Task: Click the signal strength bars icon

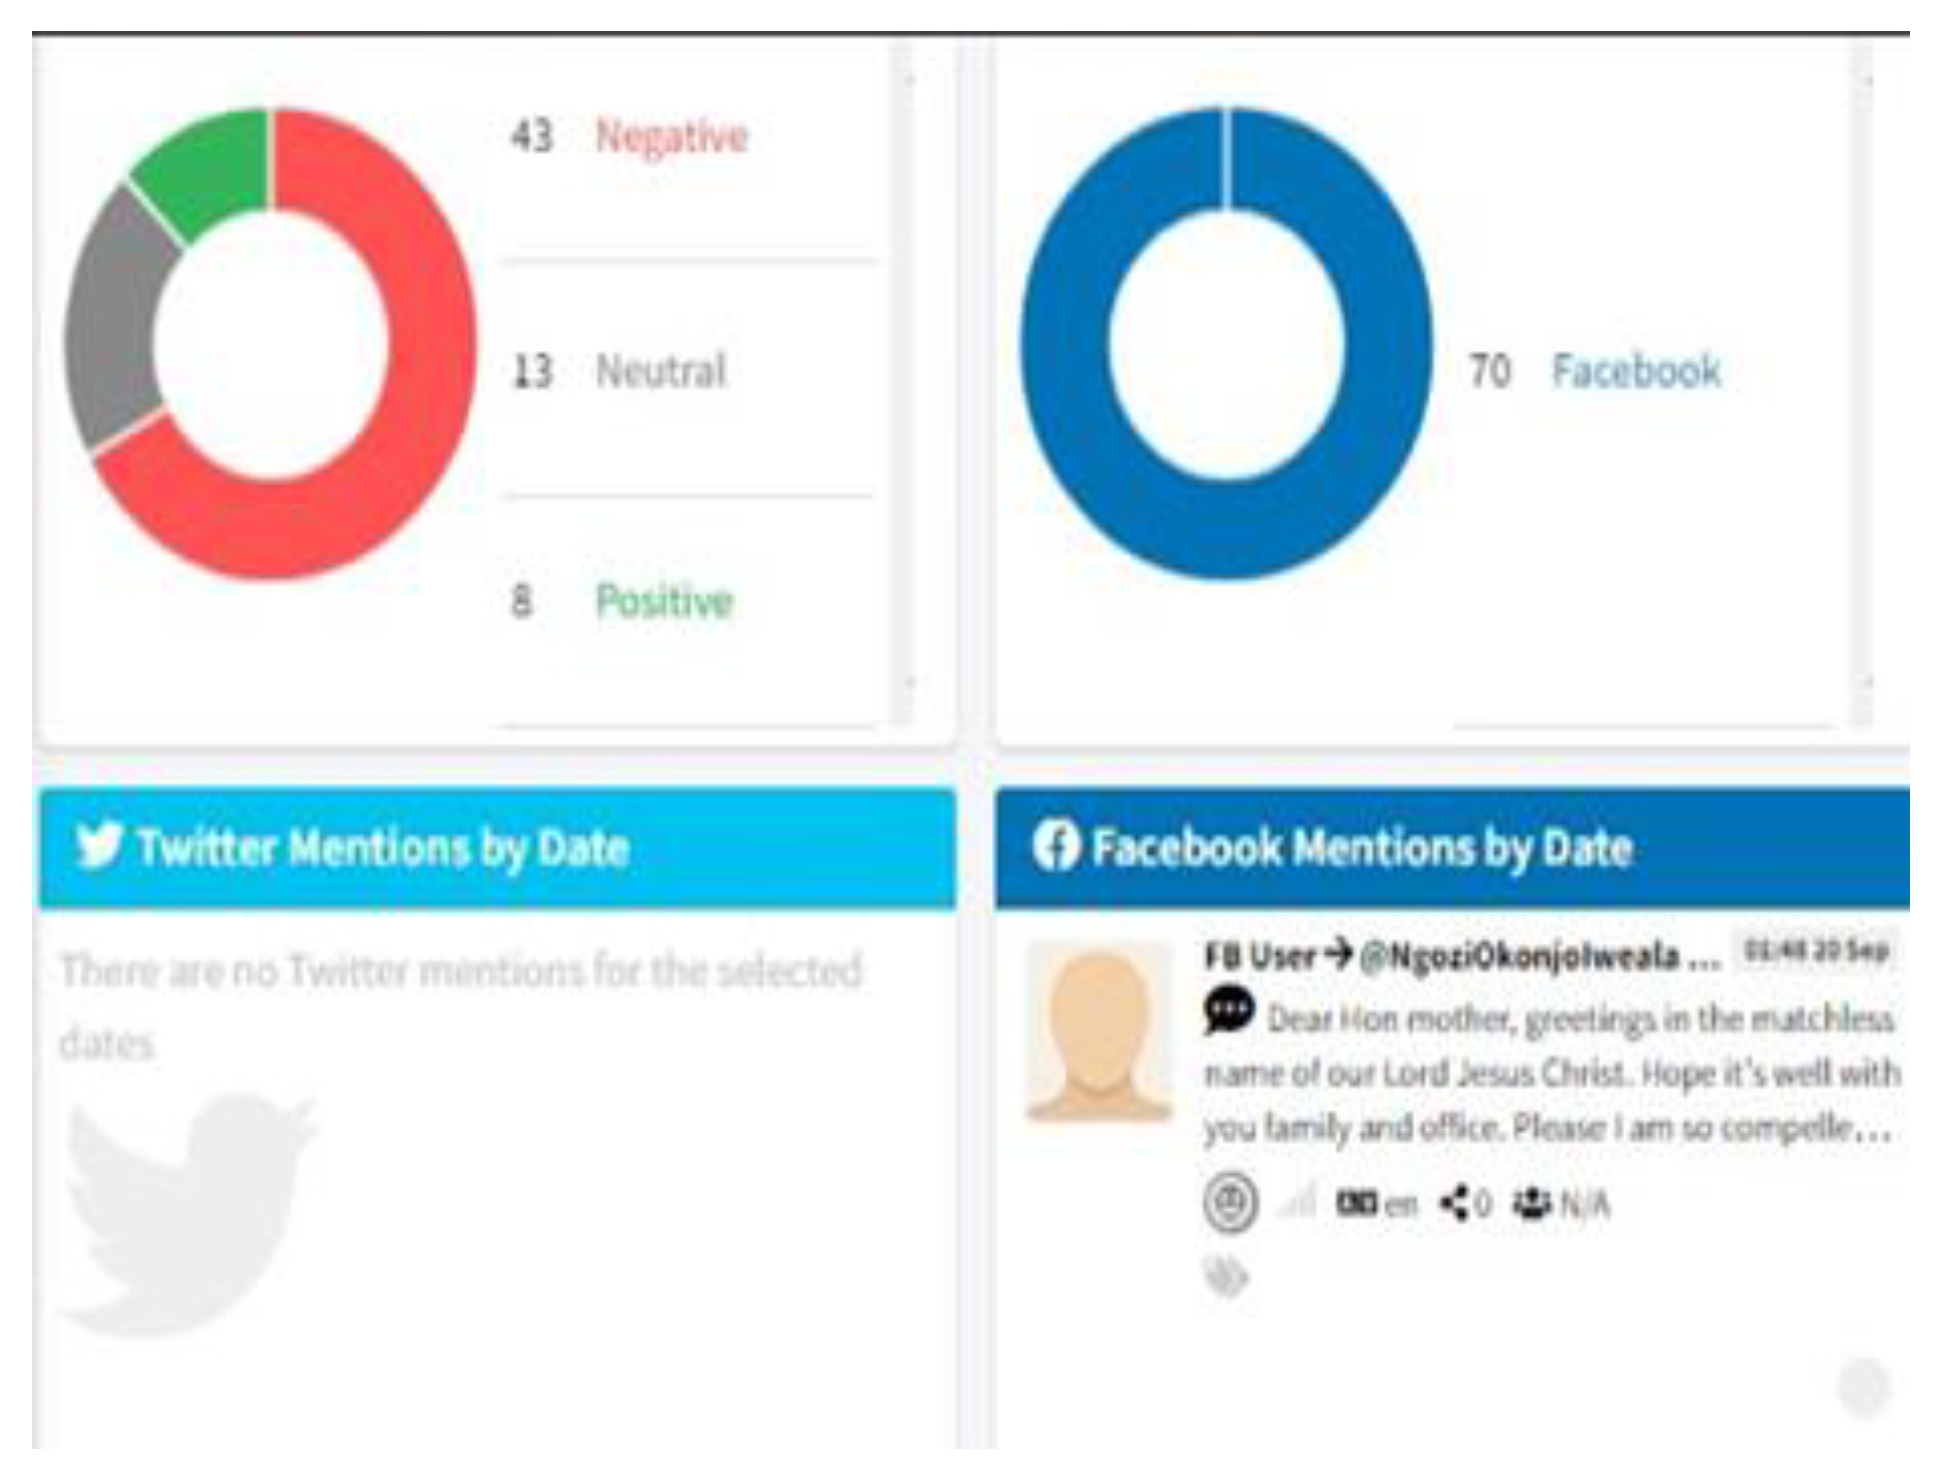Action: (1298, 1203)
